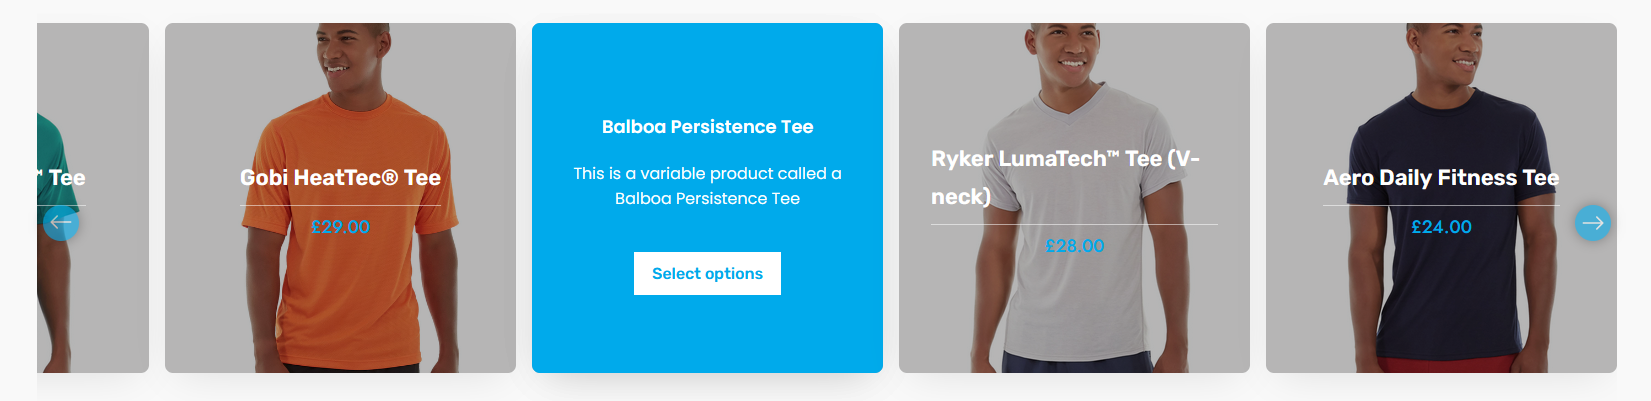Open Ryker LumaTech™ Tee (V-neck) title
This screenshot has height=401, width=1651.
pos(1066,177)
